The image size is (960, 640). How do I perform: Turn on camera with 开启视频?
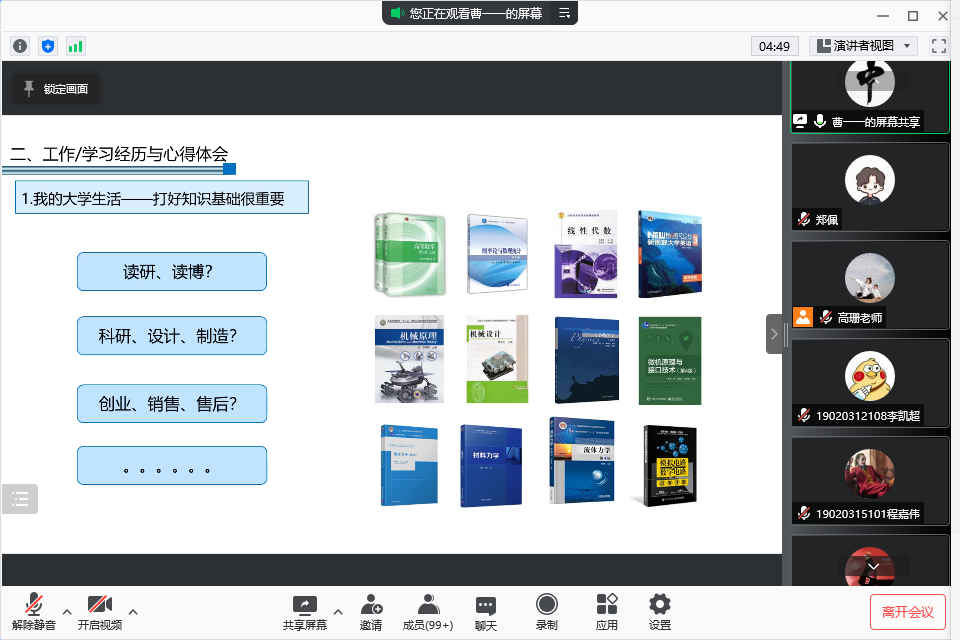pyautogui.click(x=99, y=611)
